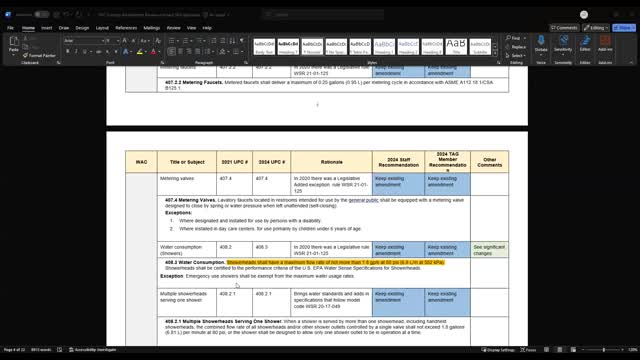Open the Add-ins button
This screenshot has width=640, height=360.
pos(605,44)
